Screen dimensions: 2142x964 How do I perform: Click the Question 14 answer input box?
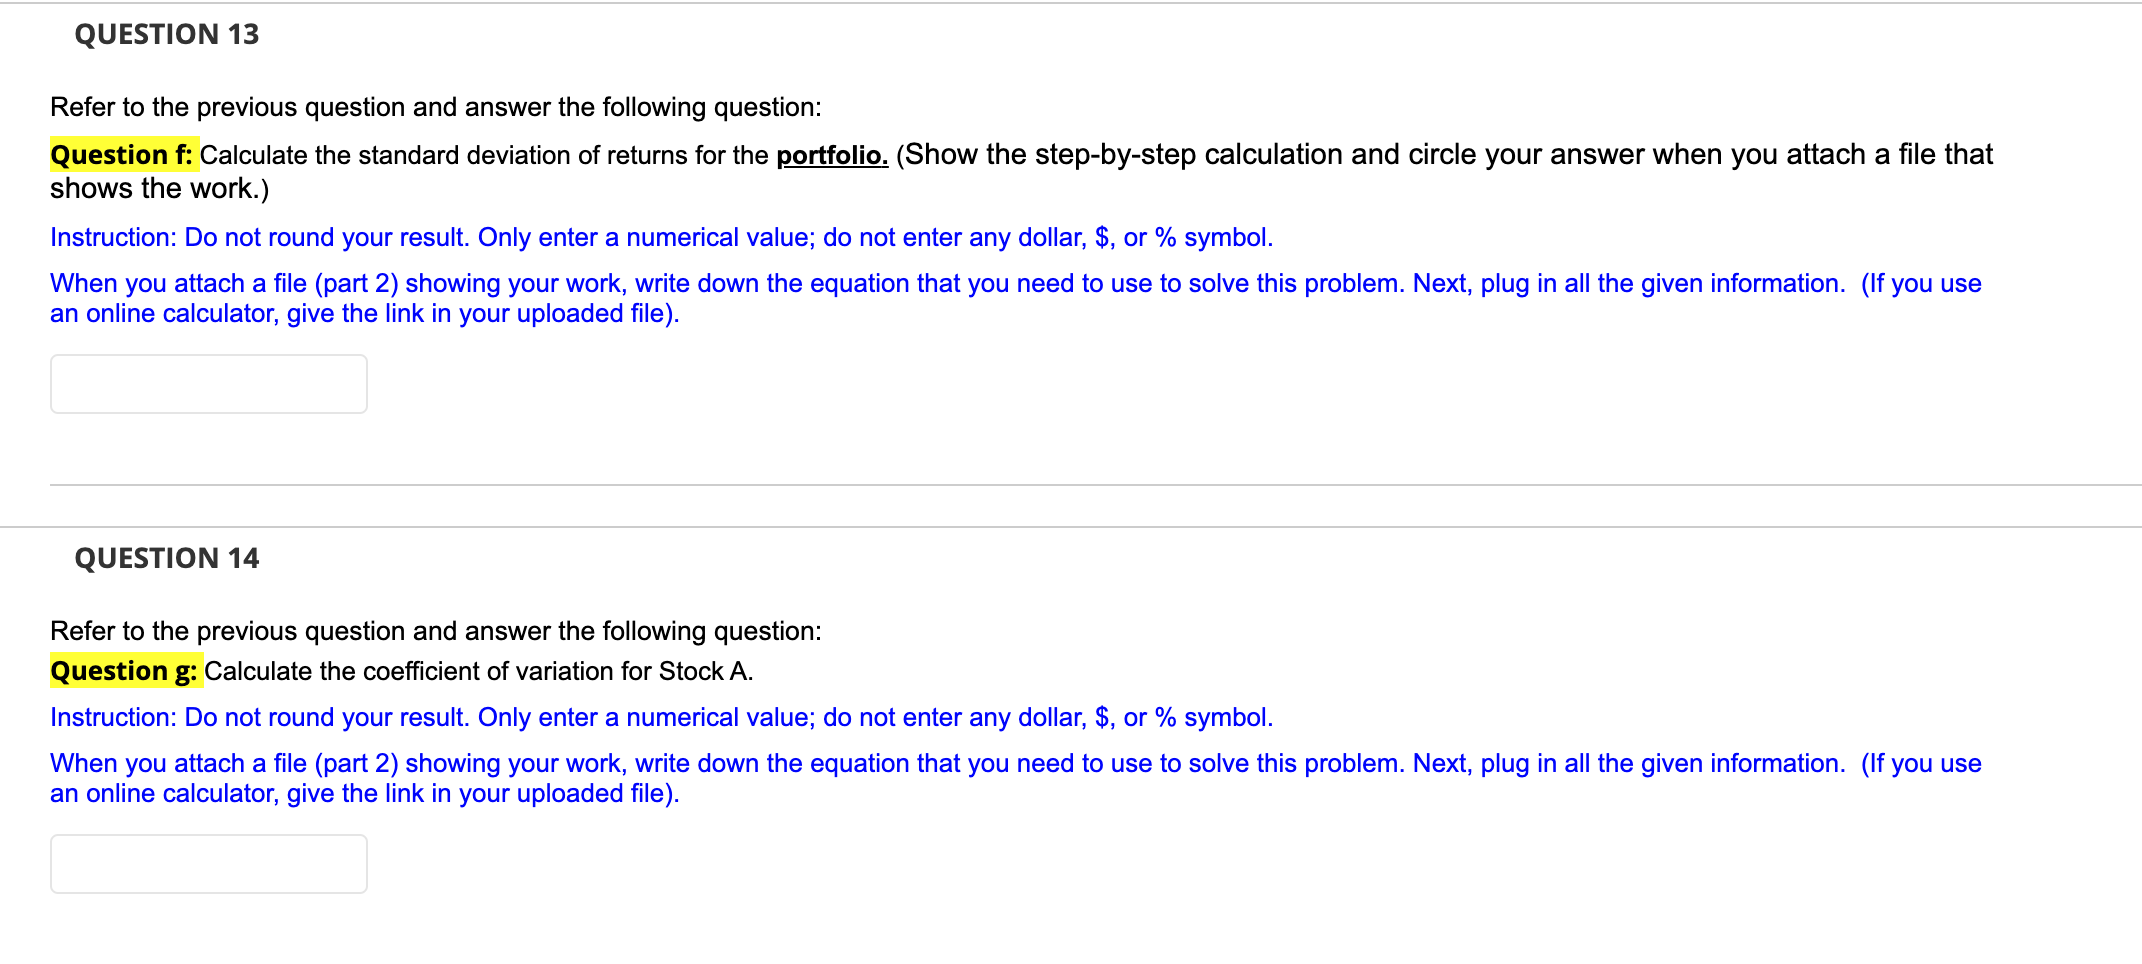pos(208,863)
